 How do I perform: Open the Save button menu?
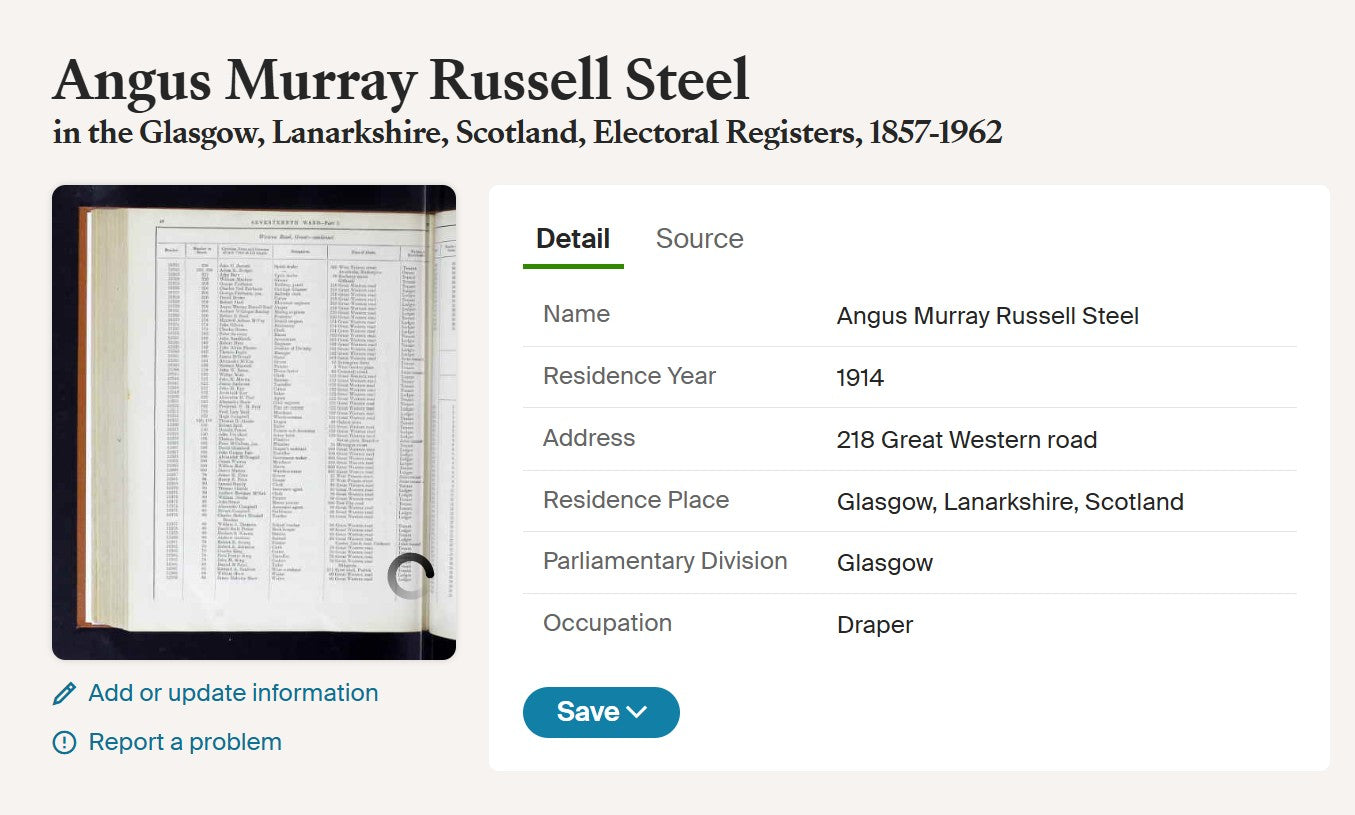pyautogui.click(x=601, y=712)
